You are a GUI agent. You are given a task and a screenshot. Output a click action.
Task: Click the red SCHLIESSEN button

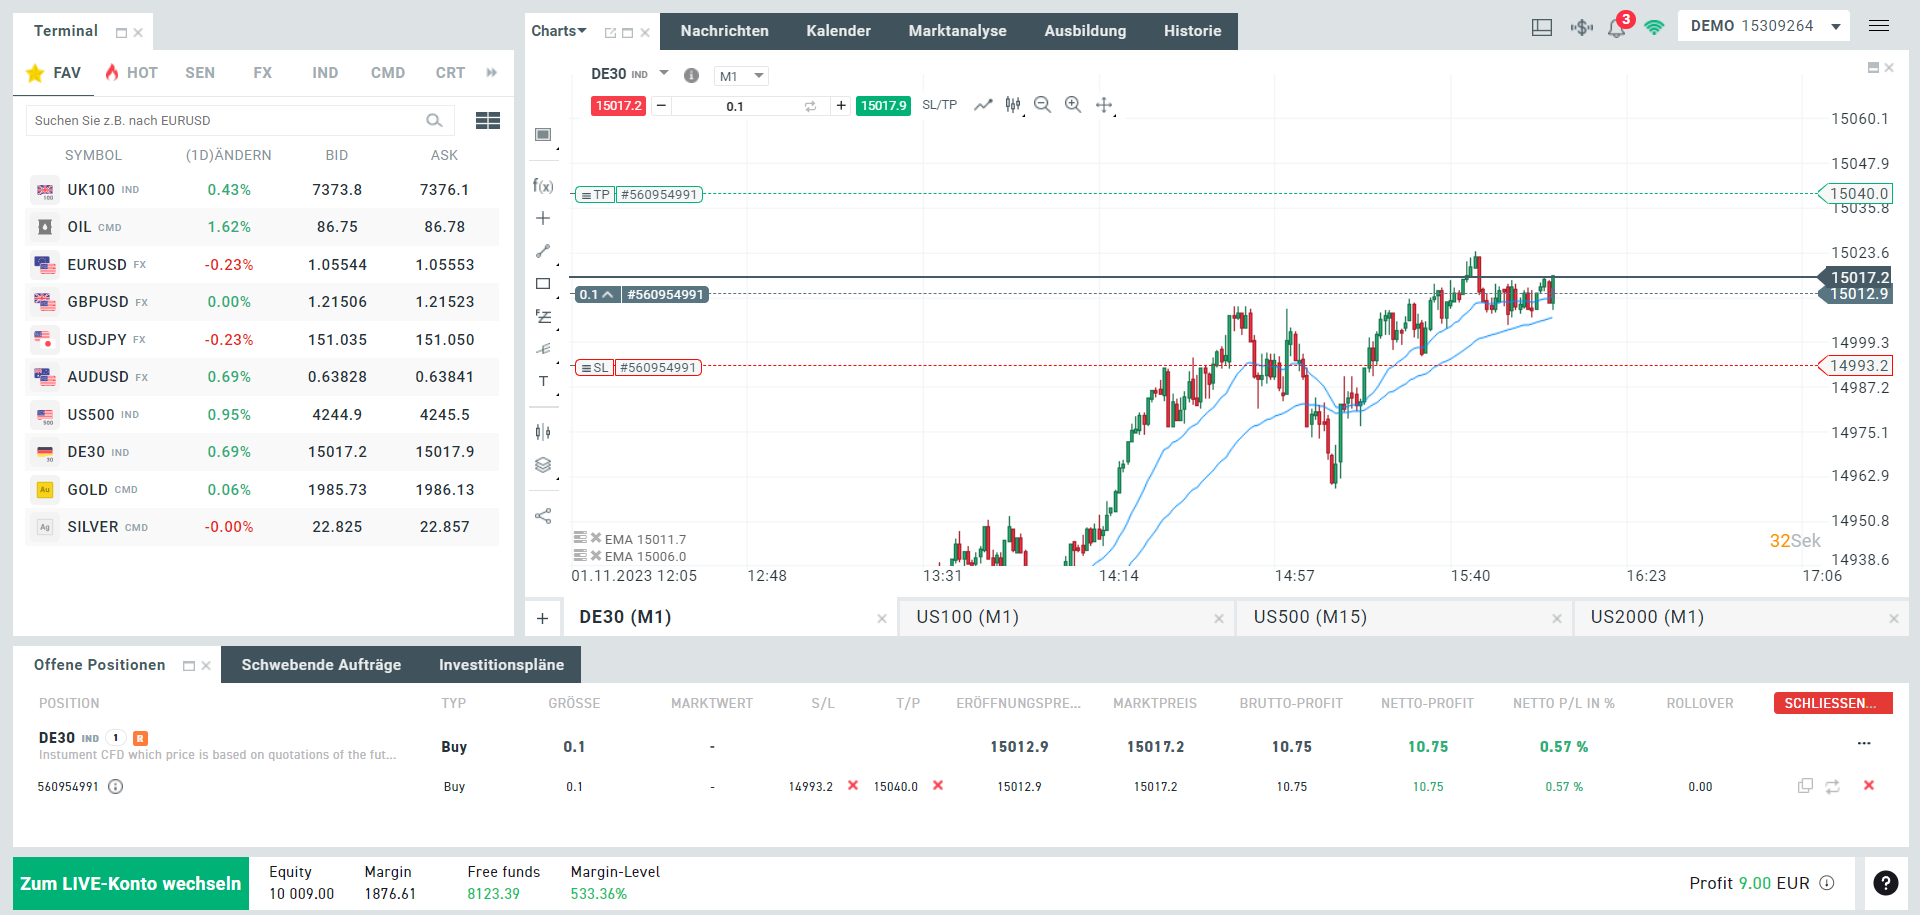point(1832,703)
